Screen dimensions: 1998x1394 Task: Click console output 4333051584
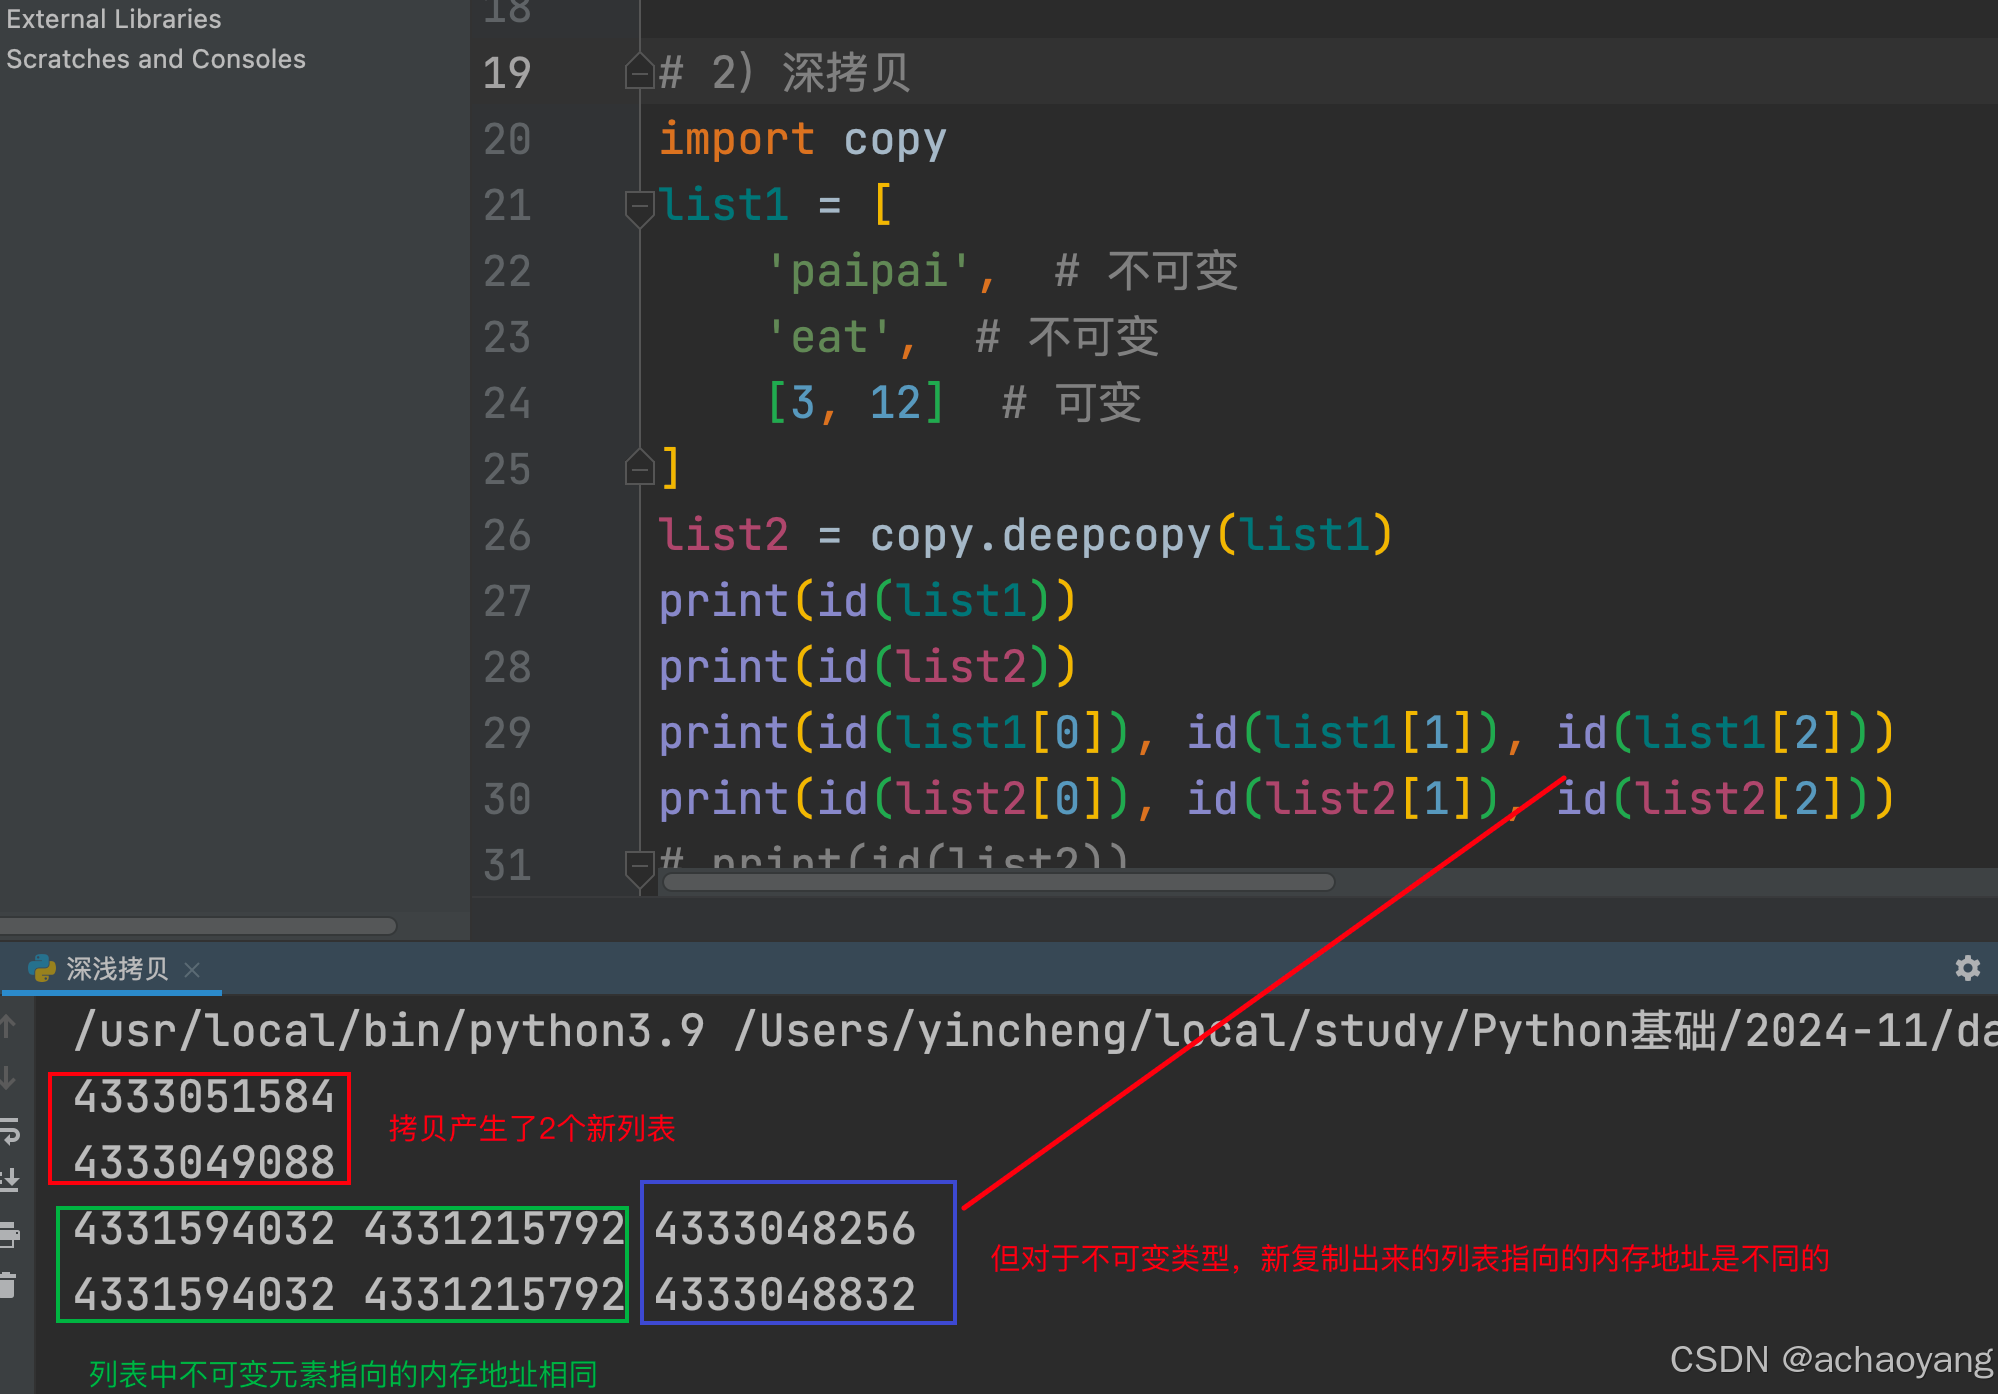[204, 1097]
